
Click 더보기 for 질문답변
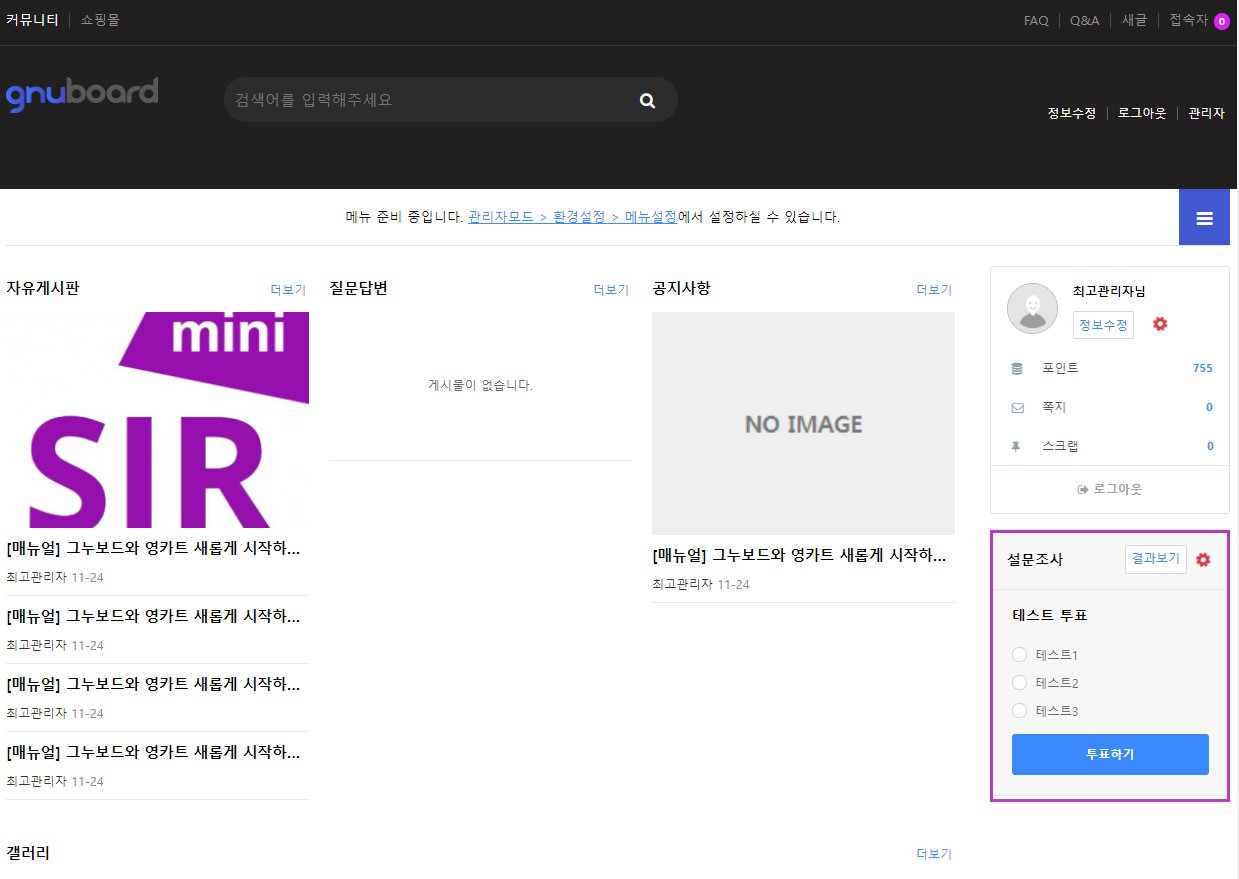click(611, 290)
